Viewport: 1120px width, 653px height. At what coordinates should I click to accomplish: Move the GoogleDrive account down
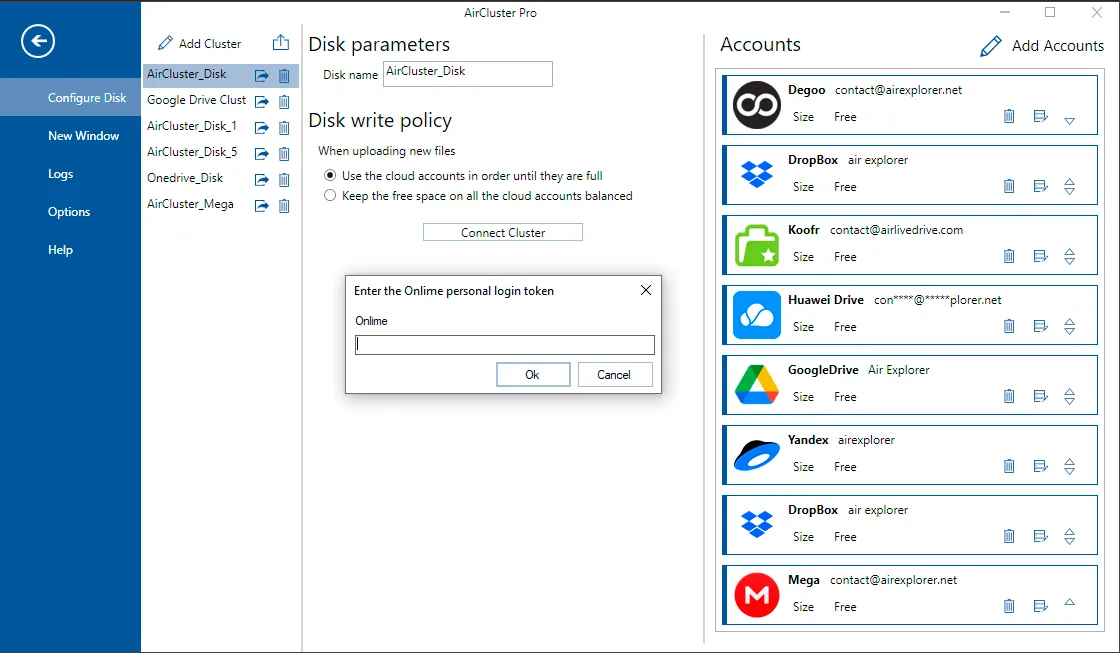(1069, 401)
